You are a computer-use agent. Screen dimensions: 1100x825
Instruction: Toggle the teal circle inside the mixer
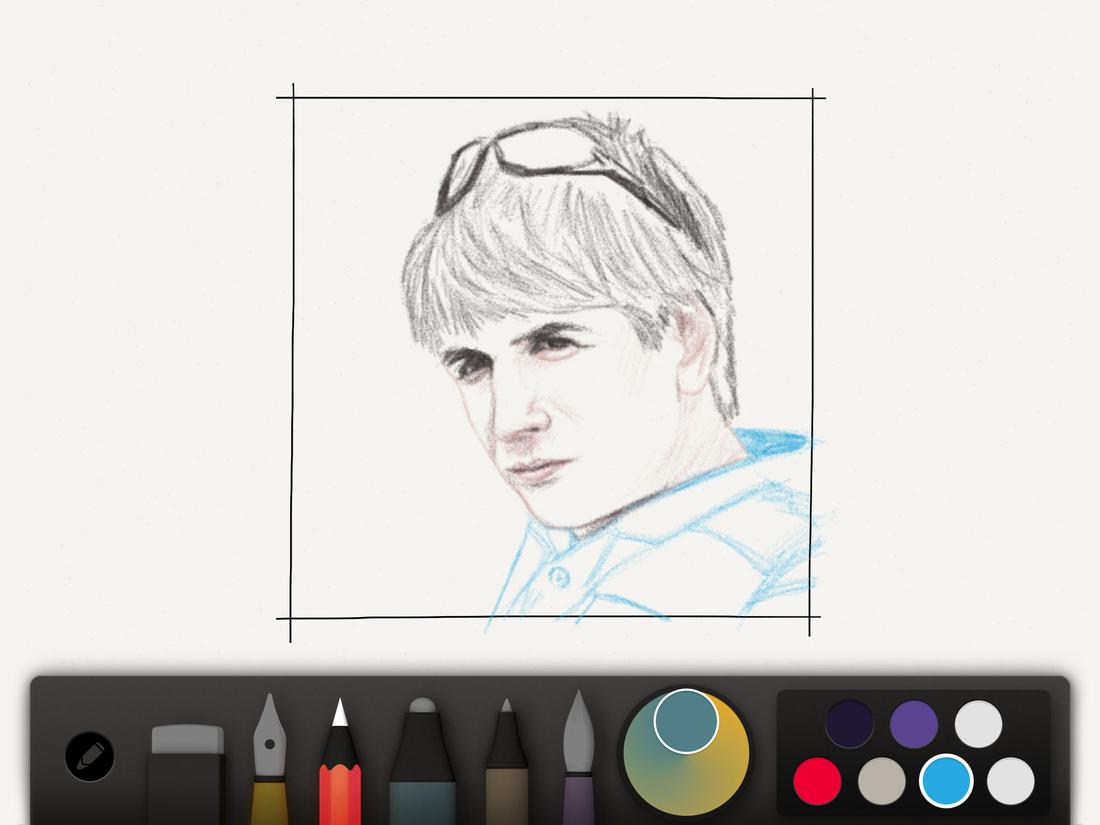click(685, 720)
